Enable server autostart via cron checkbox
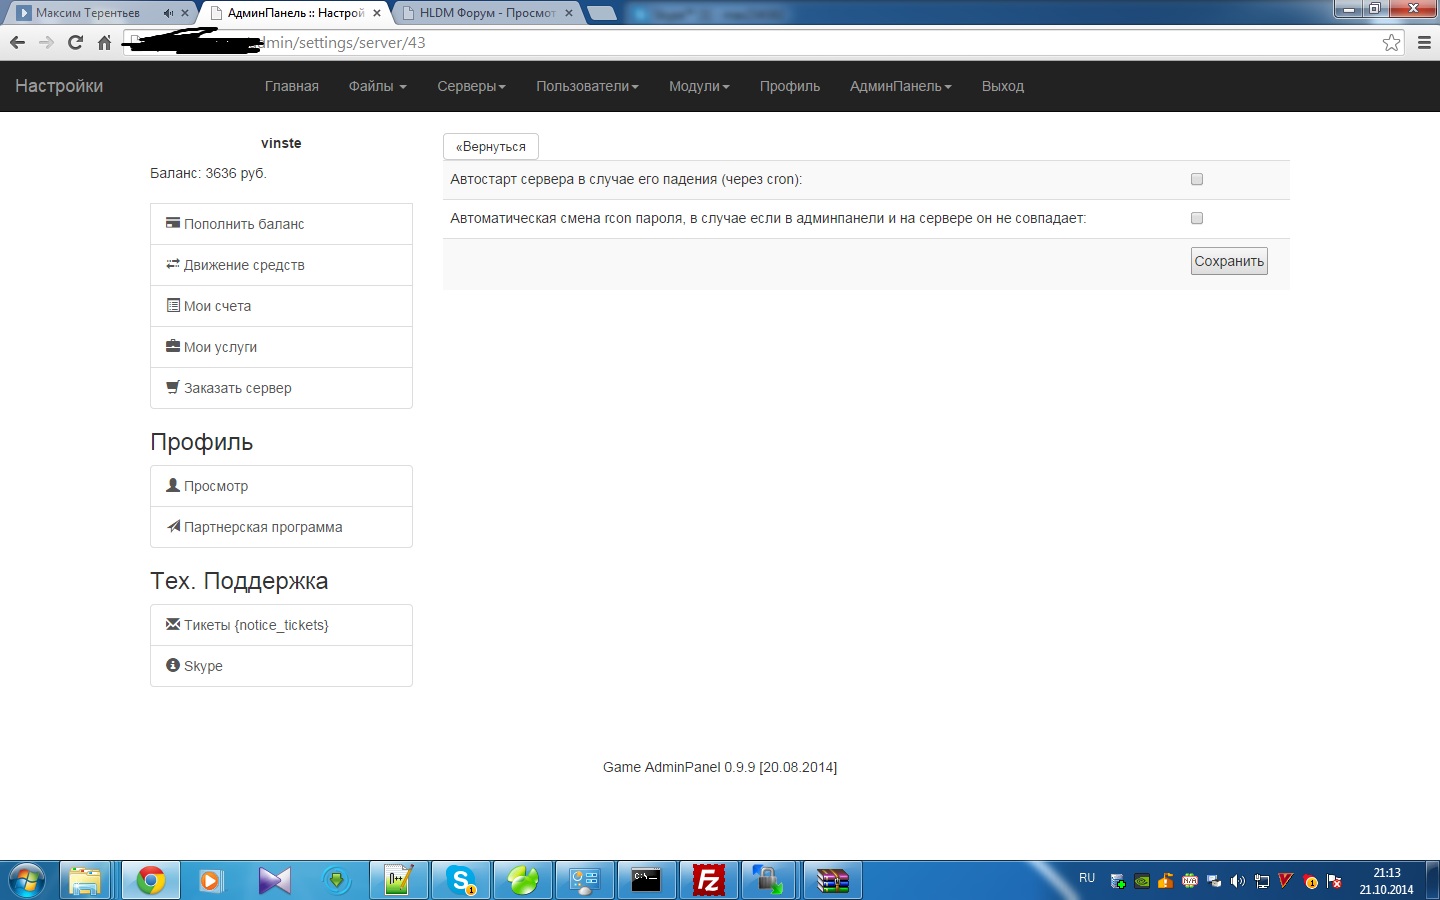This screenshot has width=1440, height=900. point(1197,179)
